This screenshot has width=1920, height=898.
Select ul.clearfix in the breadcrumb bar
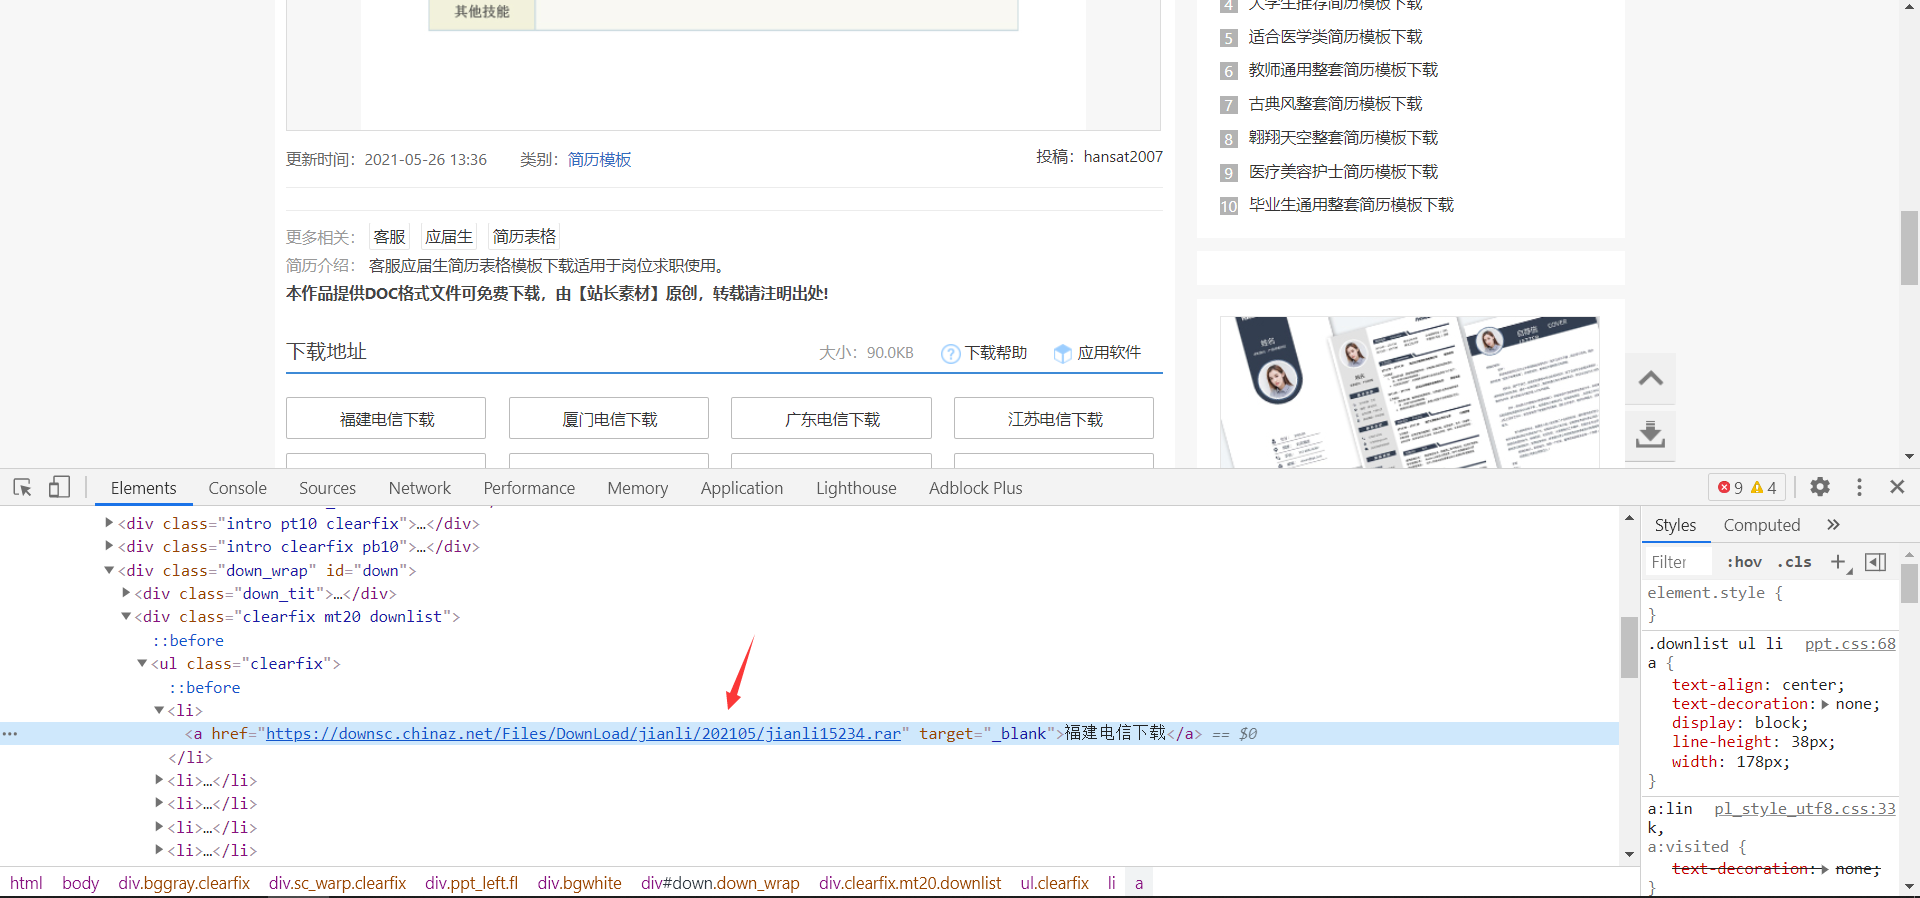pyautogui.click(x=1054, y=883)
